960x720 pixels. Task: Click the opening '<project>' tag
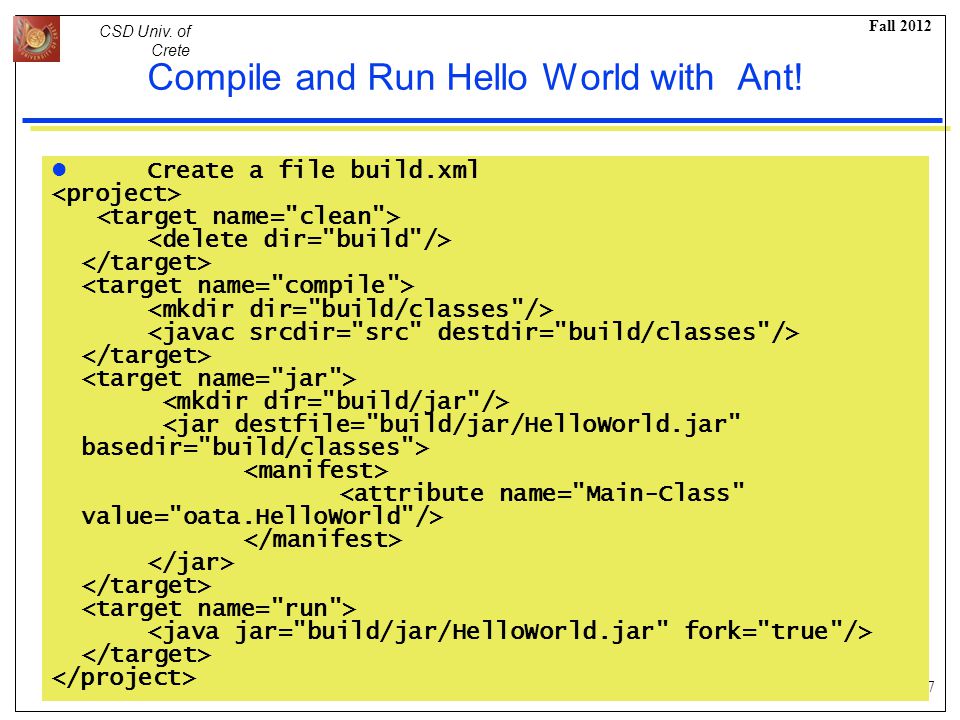(x=116, y=193)
